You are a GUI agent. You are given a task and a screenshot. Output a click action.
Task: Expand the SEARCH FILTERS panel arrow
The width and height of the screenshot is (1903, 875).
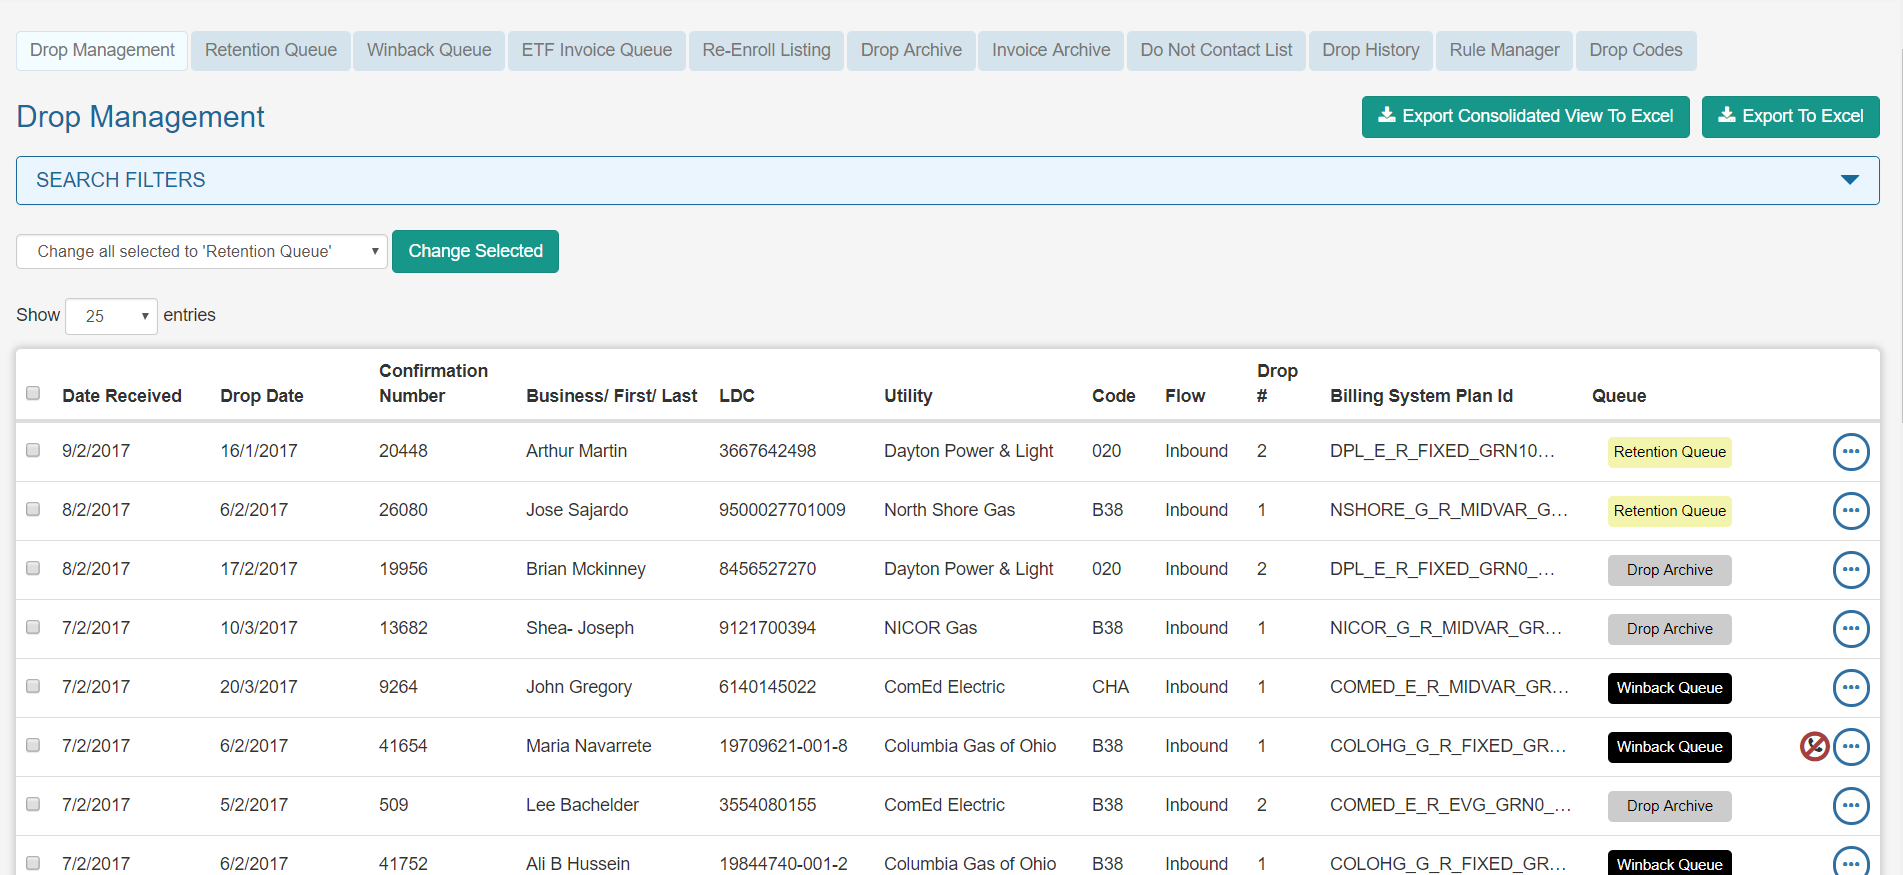point(1849,180)
